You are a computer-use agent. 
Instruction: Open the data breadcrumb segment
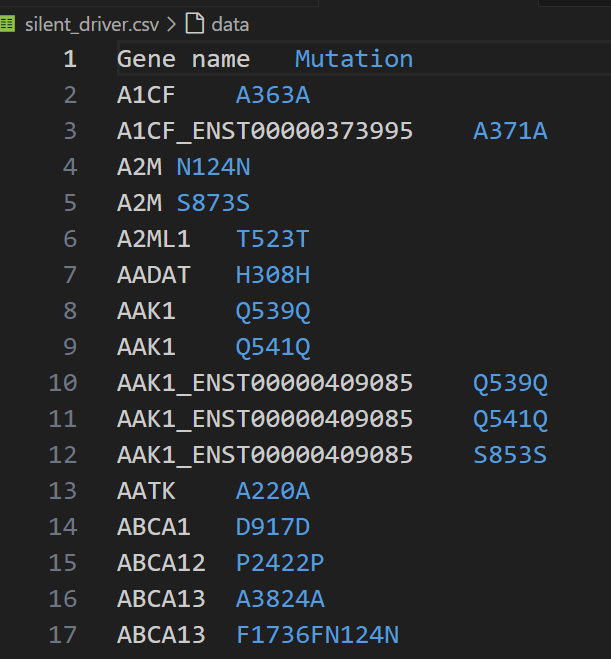[230, 25]
